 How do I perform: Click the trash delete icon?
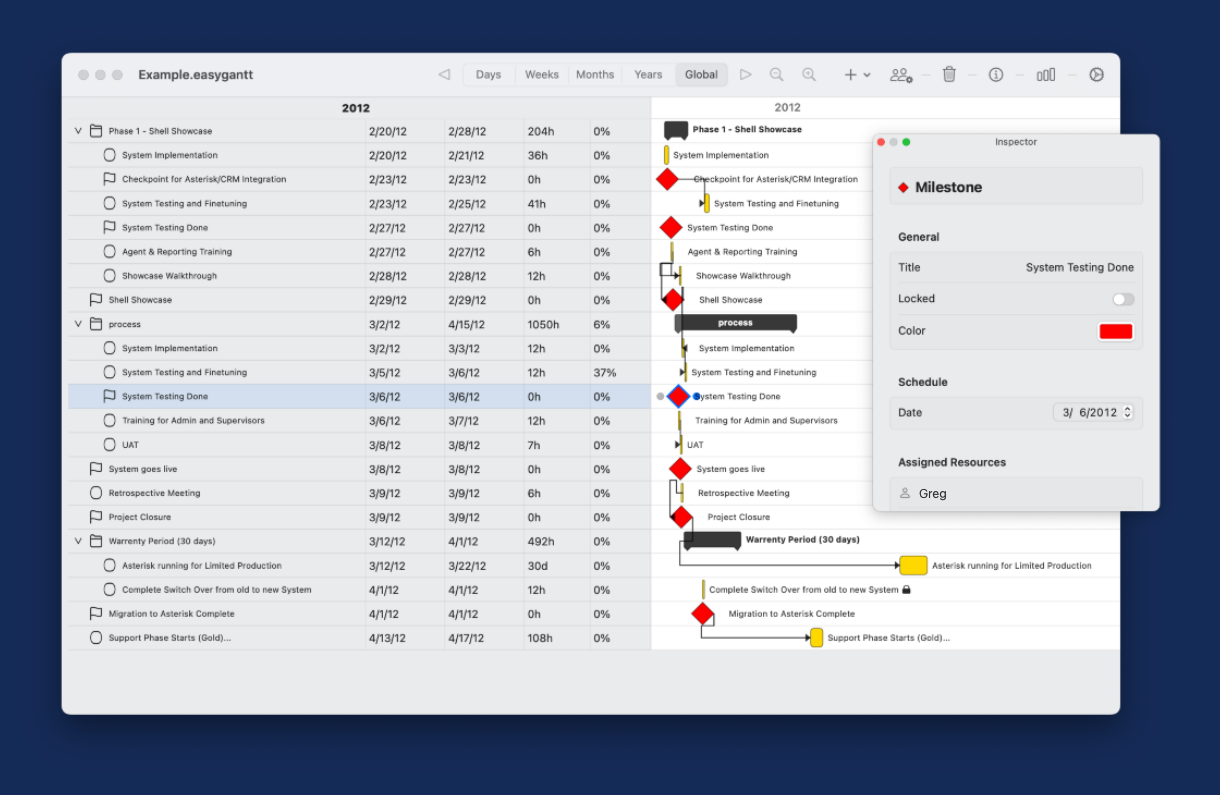coord(949,75)
